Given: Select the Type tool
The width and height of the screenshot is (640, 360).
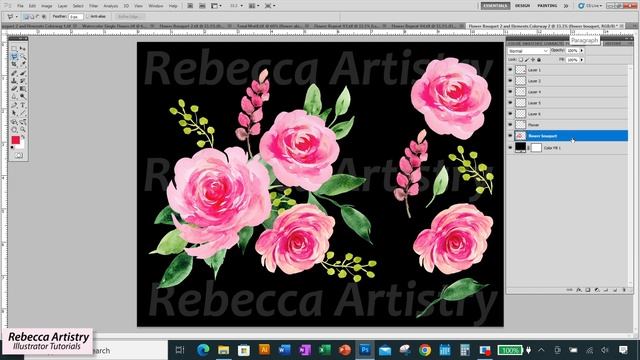Looking at the screenshot, I should pos(23,105).
